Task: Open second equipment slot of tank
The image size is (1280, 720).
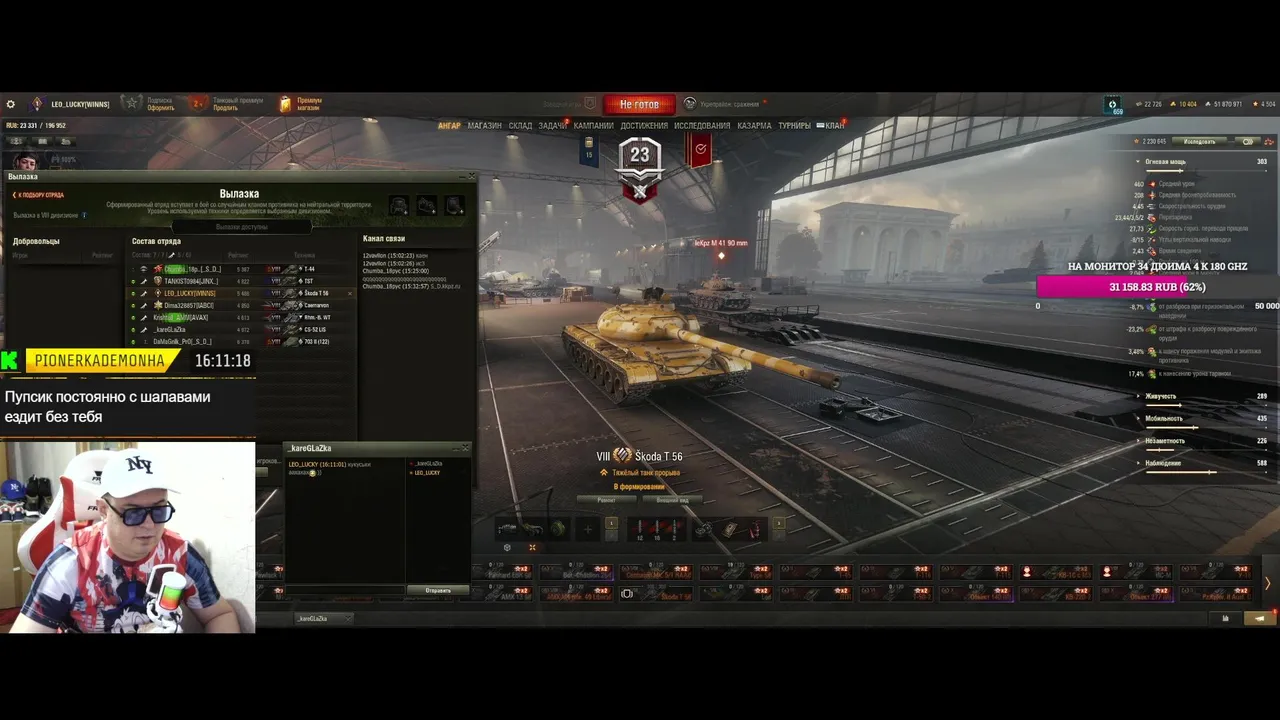Action: click(533, 528)
